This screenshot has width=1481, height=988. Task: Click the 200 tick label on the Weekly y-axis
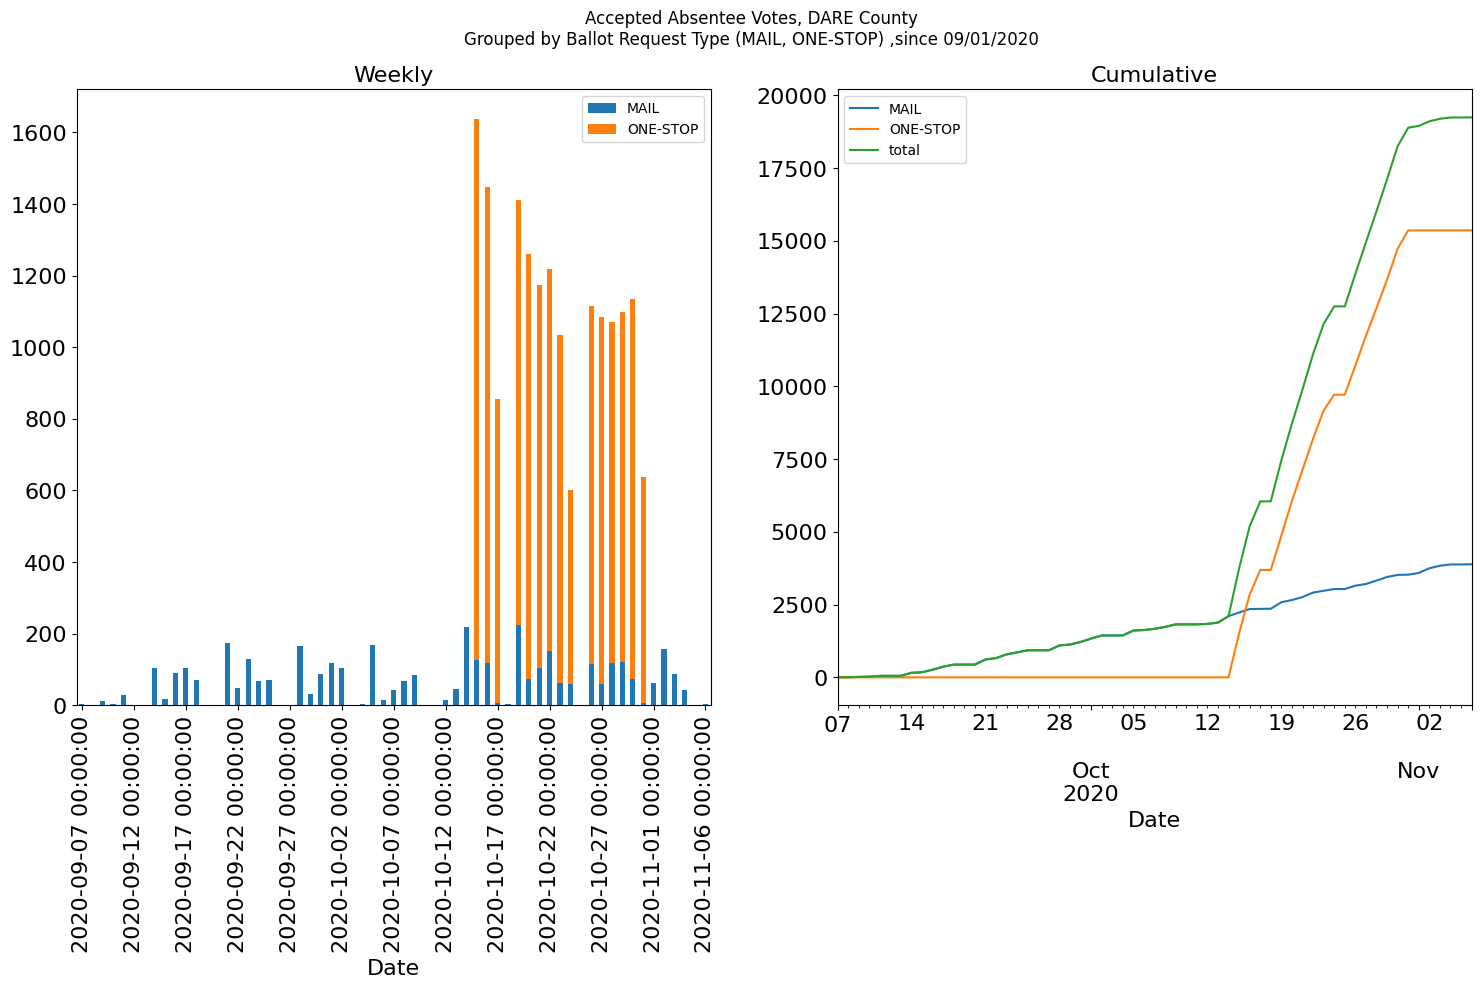pos(45,635)
